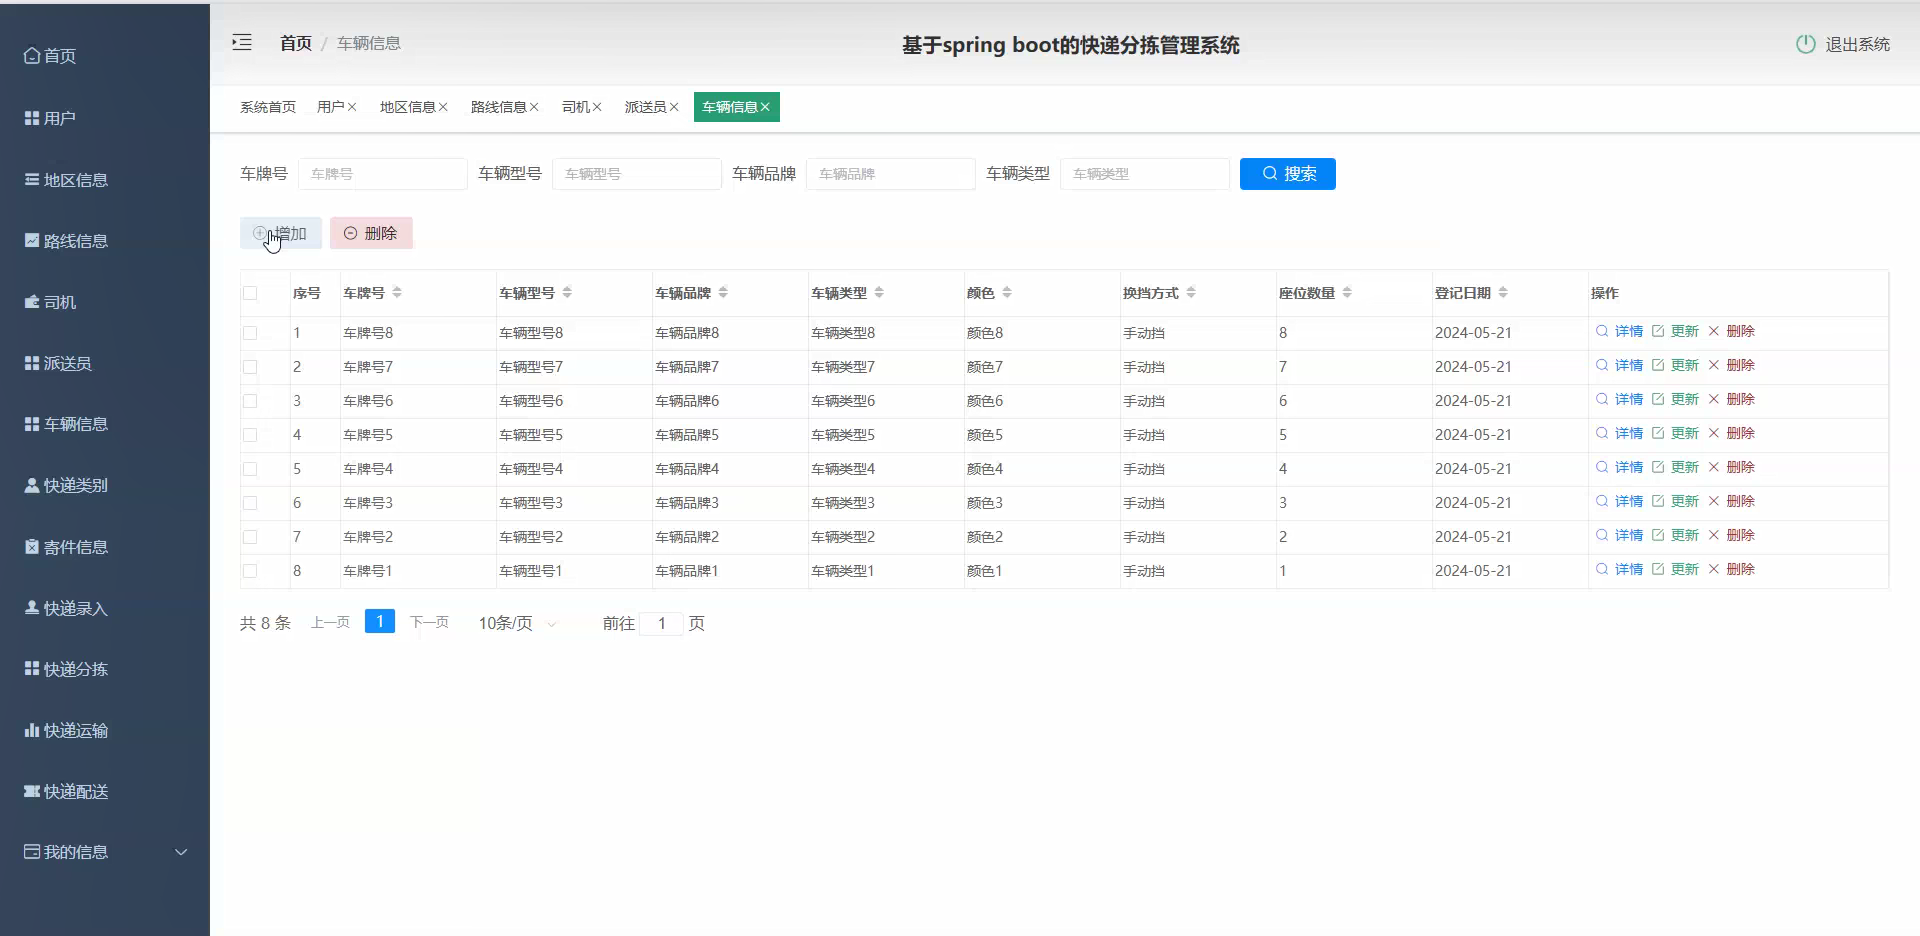Image resolution: width=1920 pixels, height=936 pixels.
Task: Select the checkbox next to 车牌号1
Action: [249, 571]
